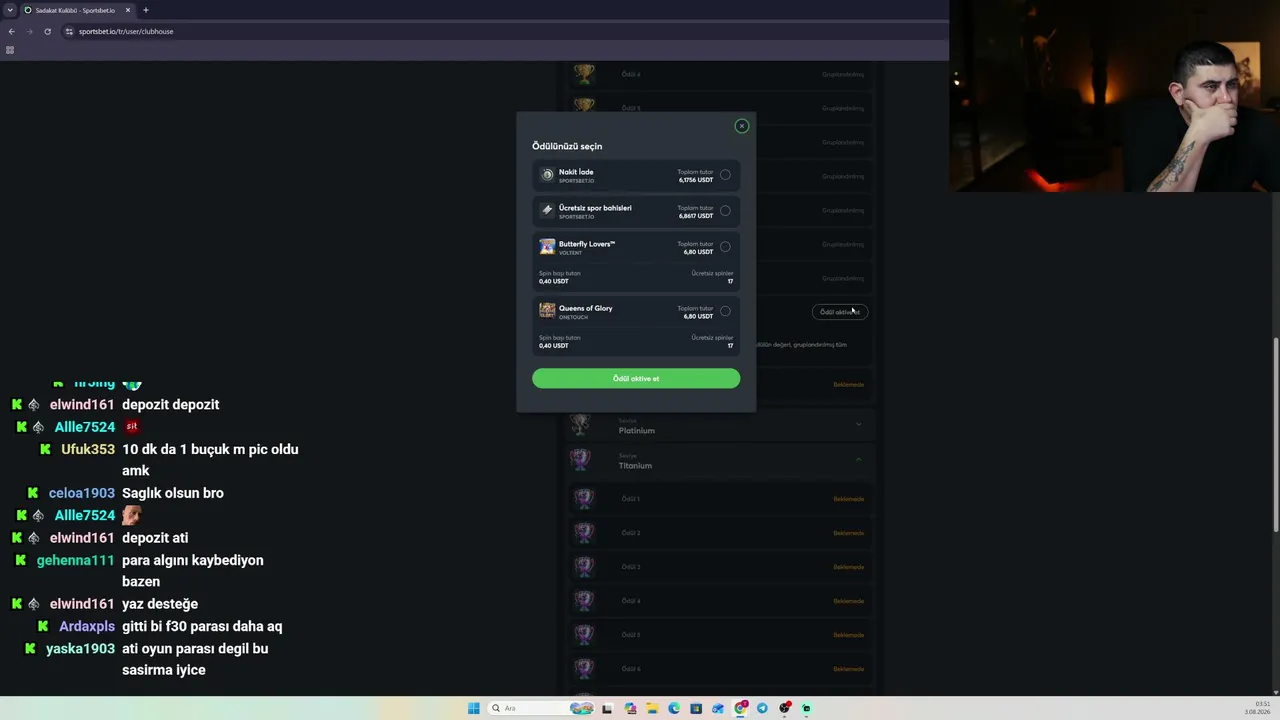This screenshot has height=720, width=1280.
Task: Close the Sadakat Kulübü browser tab
Action: [127, 10]
